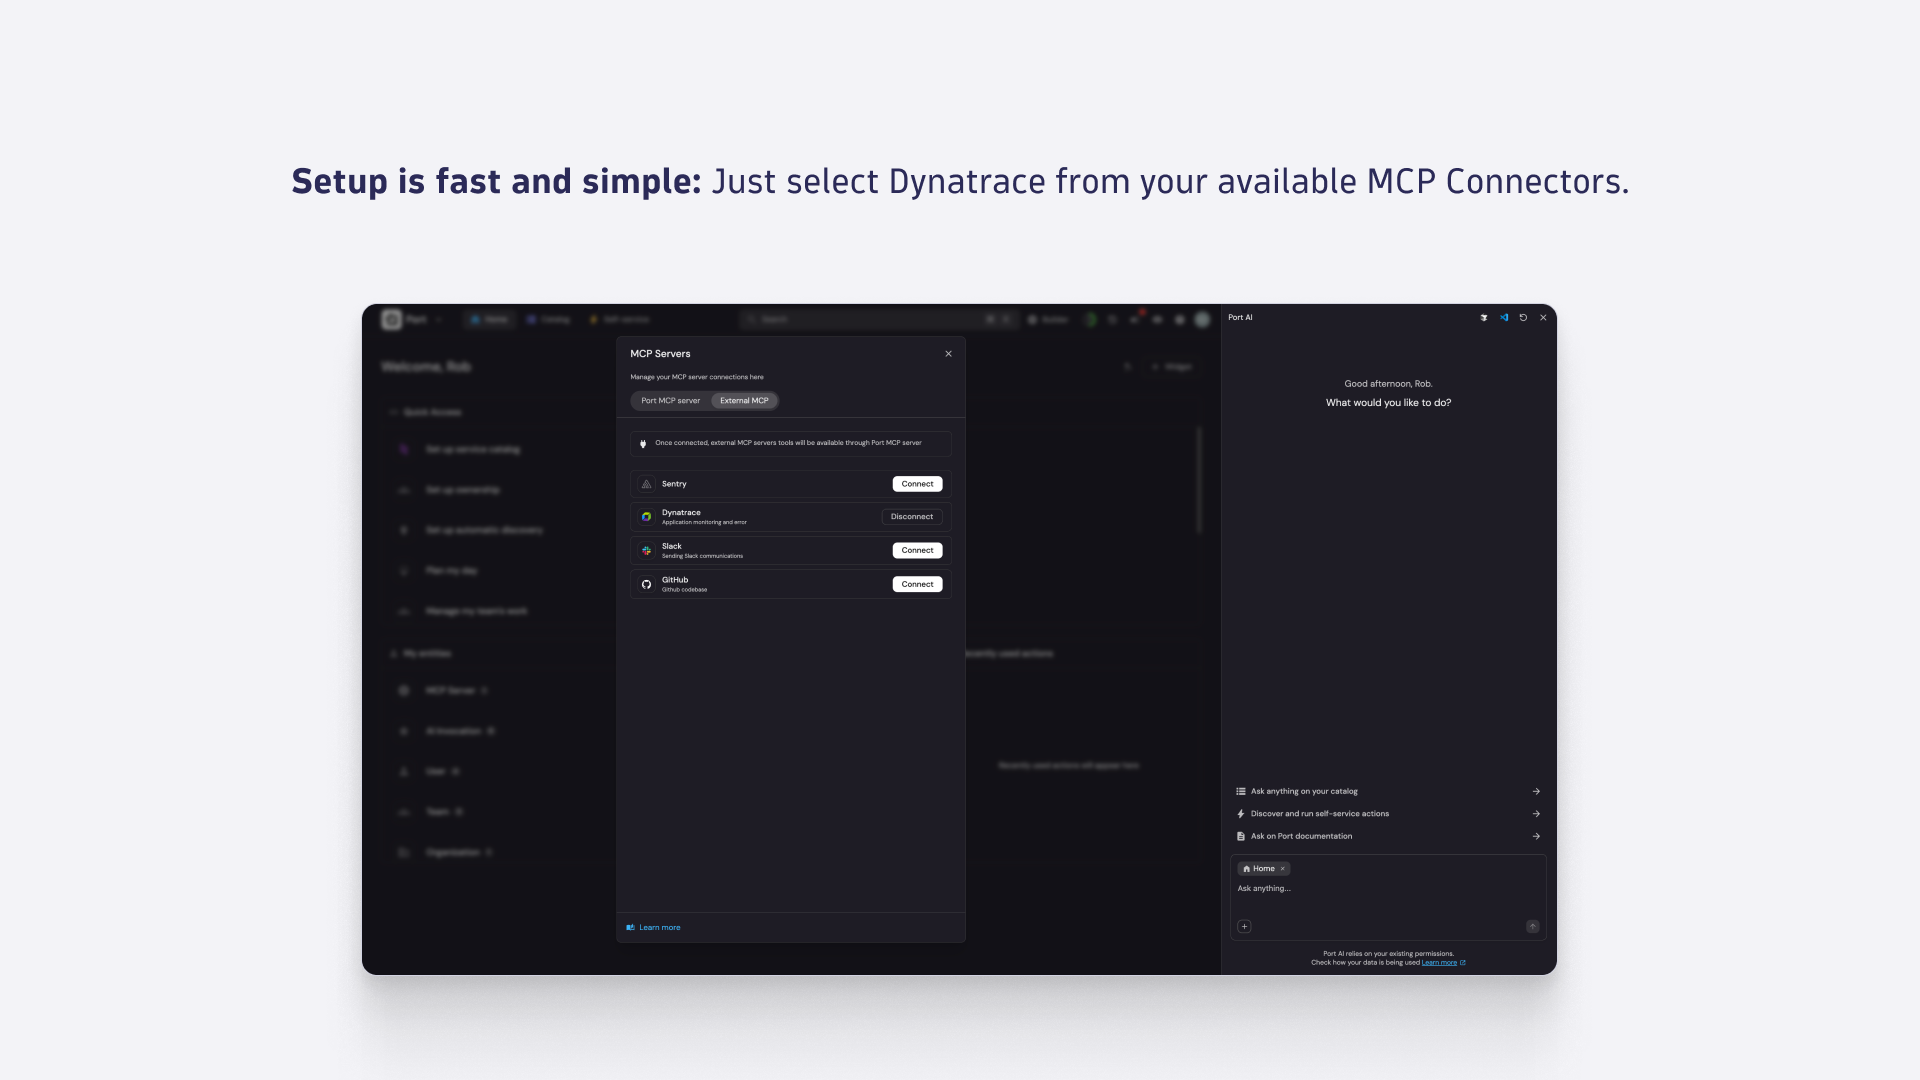
Task: Click the GitHub server name text
Action: point(675,580)
